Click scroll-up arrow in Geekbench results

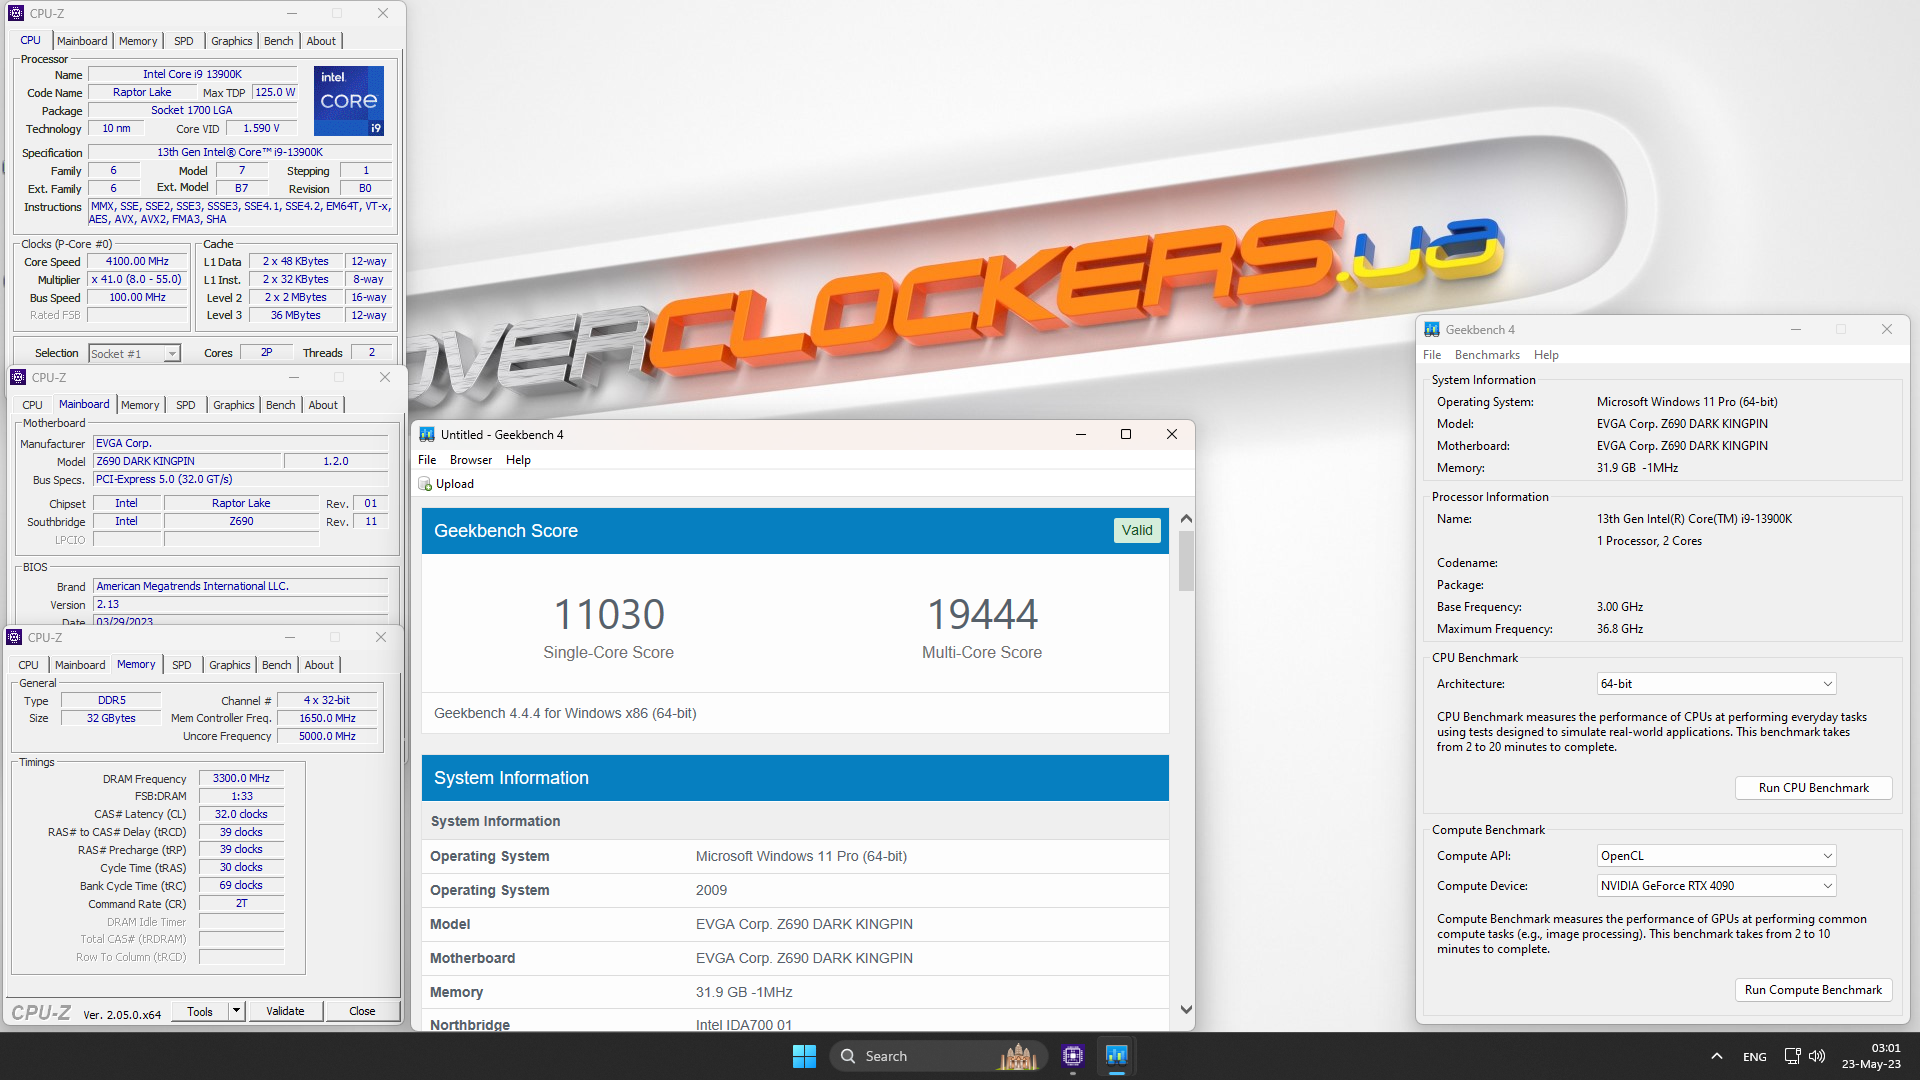click(x=1186, y=519)
